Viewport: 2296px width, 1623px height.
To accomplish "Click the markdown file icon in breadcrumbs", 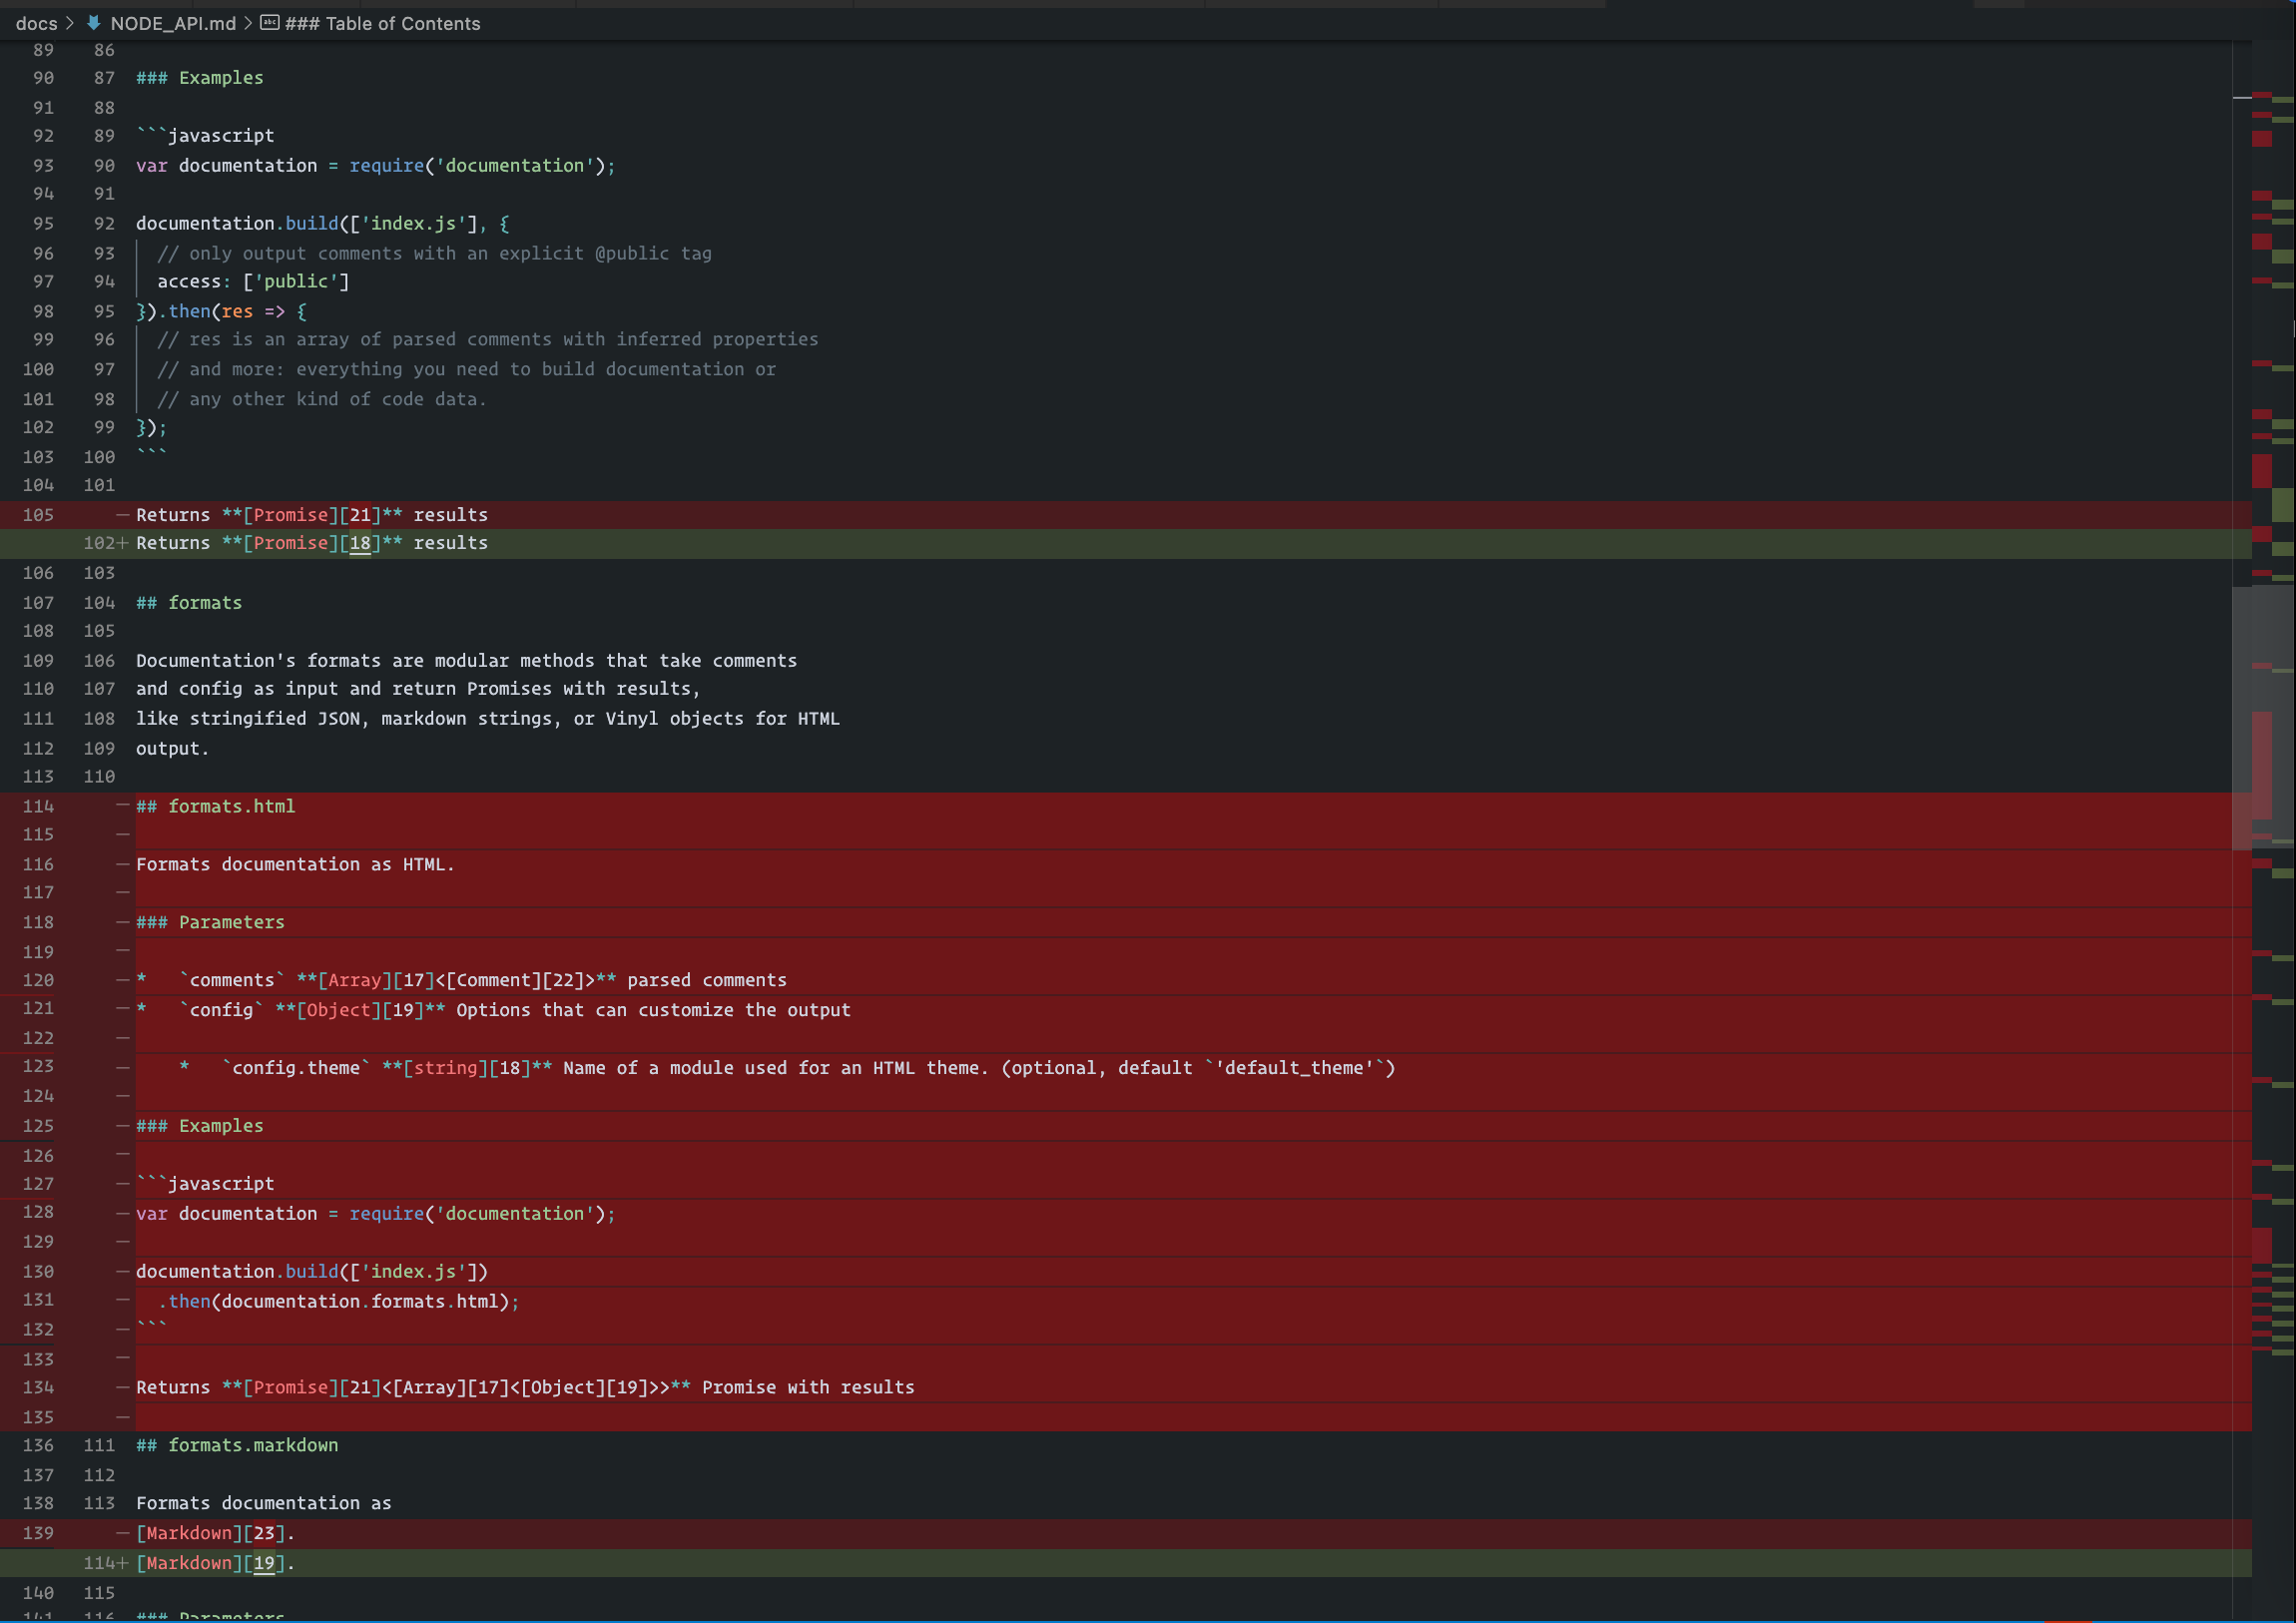I will pos(93,23).
